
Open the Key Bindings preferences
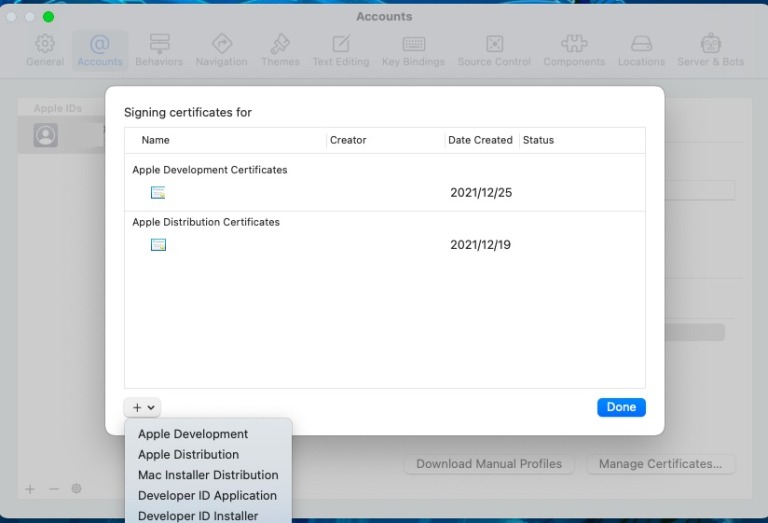pyautogui.click(x=413, y=50)
